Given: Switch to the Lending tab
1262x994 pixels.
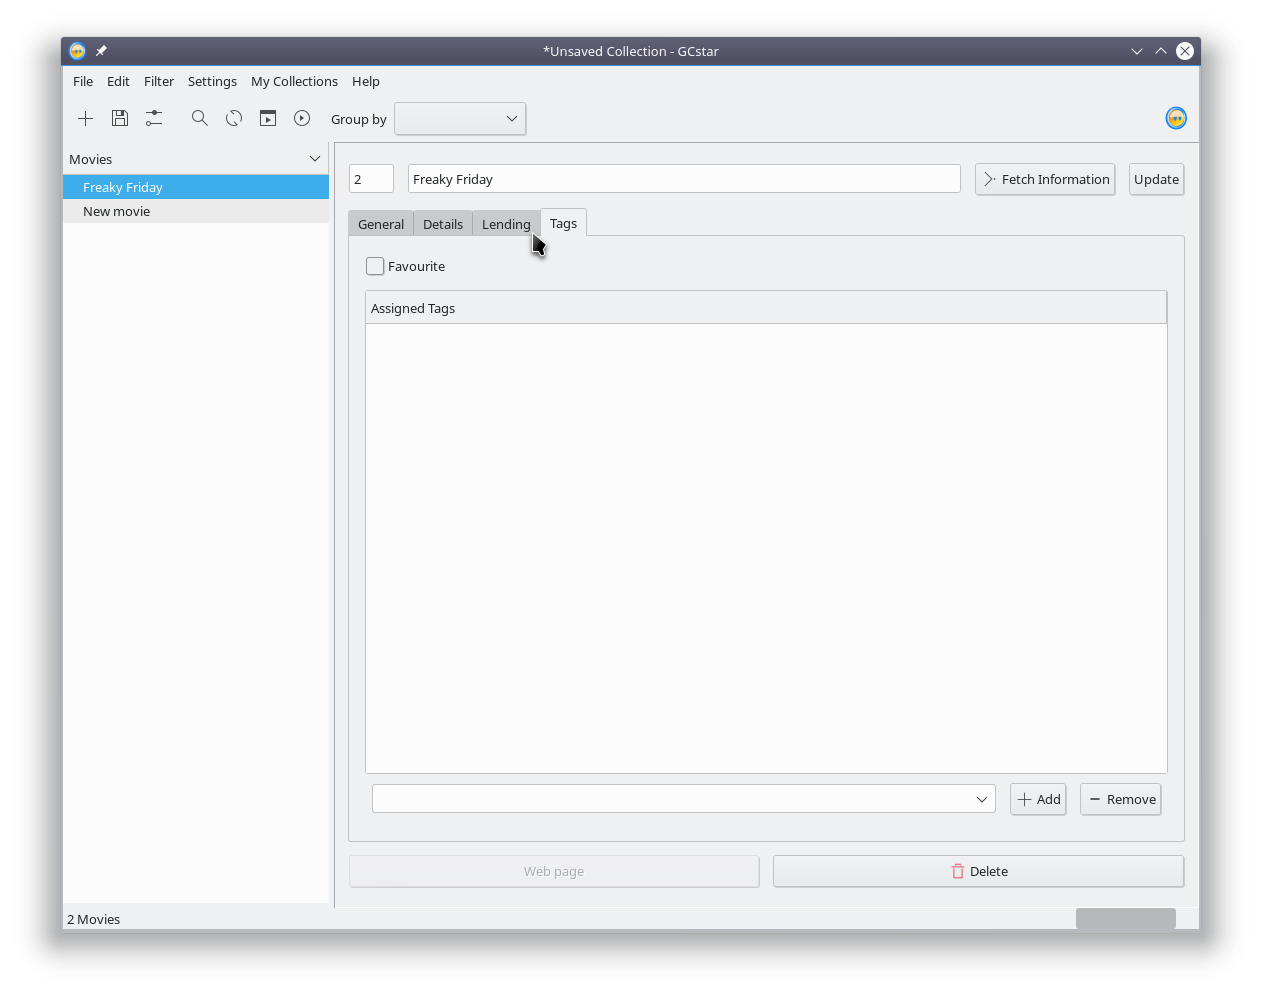Looking at the screenshot, I should pyautogui.click(x=506, y=225).
